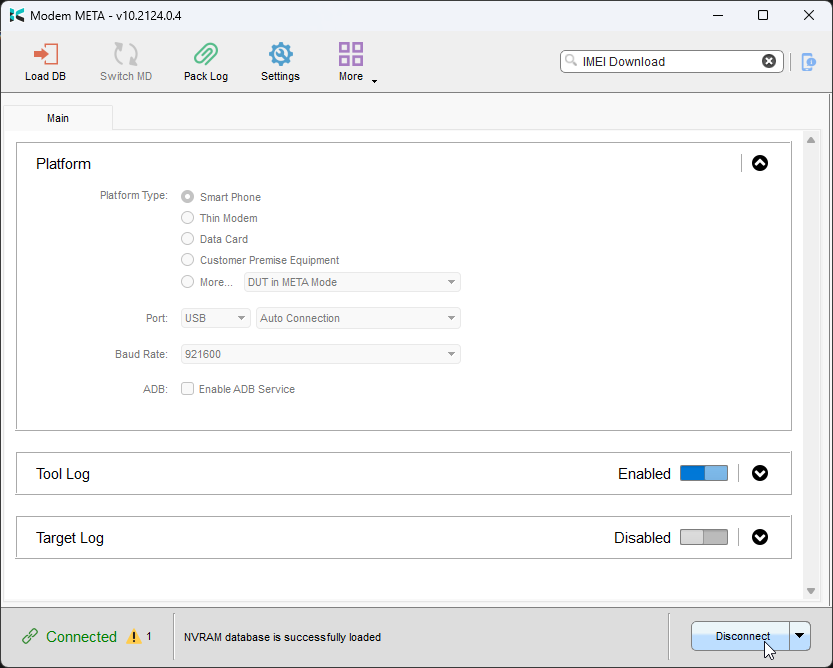The image size is (833, 668).
Task: Select the Thin Modem radio option
Action: pyautogui.click(x=187, y=218)
